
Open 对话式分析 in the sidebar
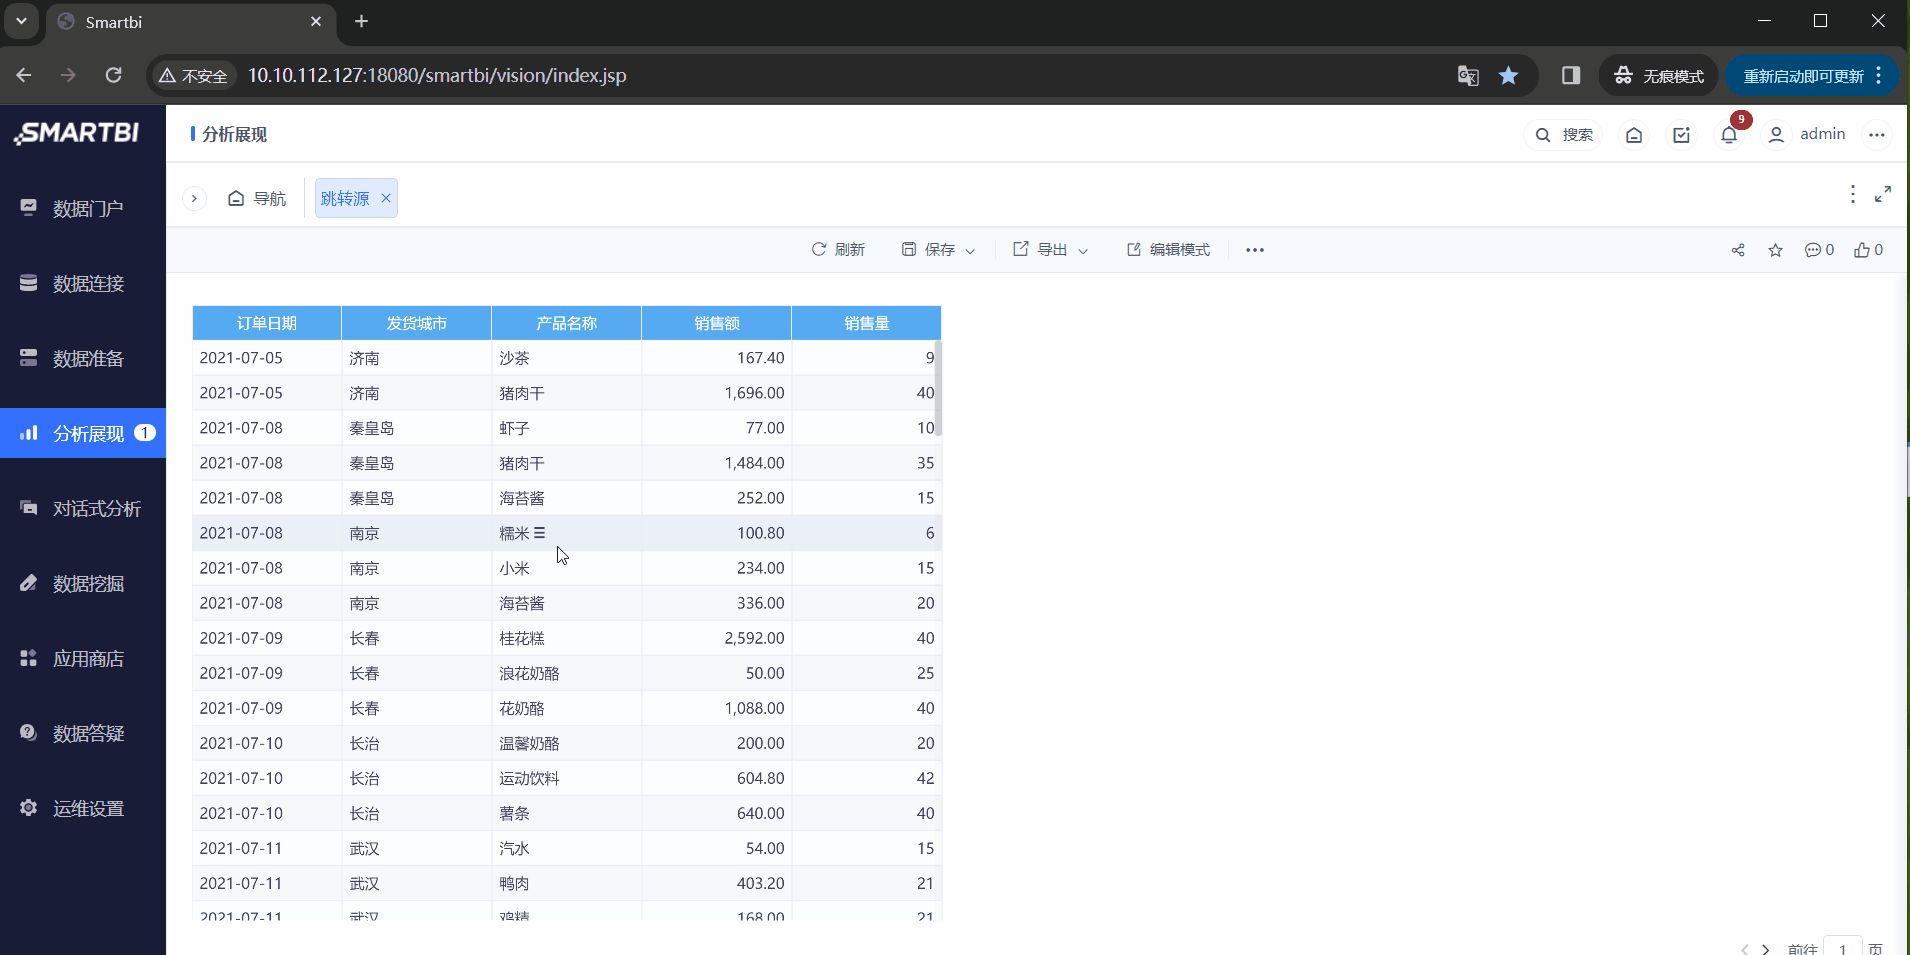click(x=83, y=508)
